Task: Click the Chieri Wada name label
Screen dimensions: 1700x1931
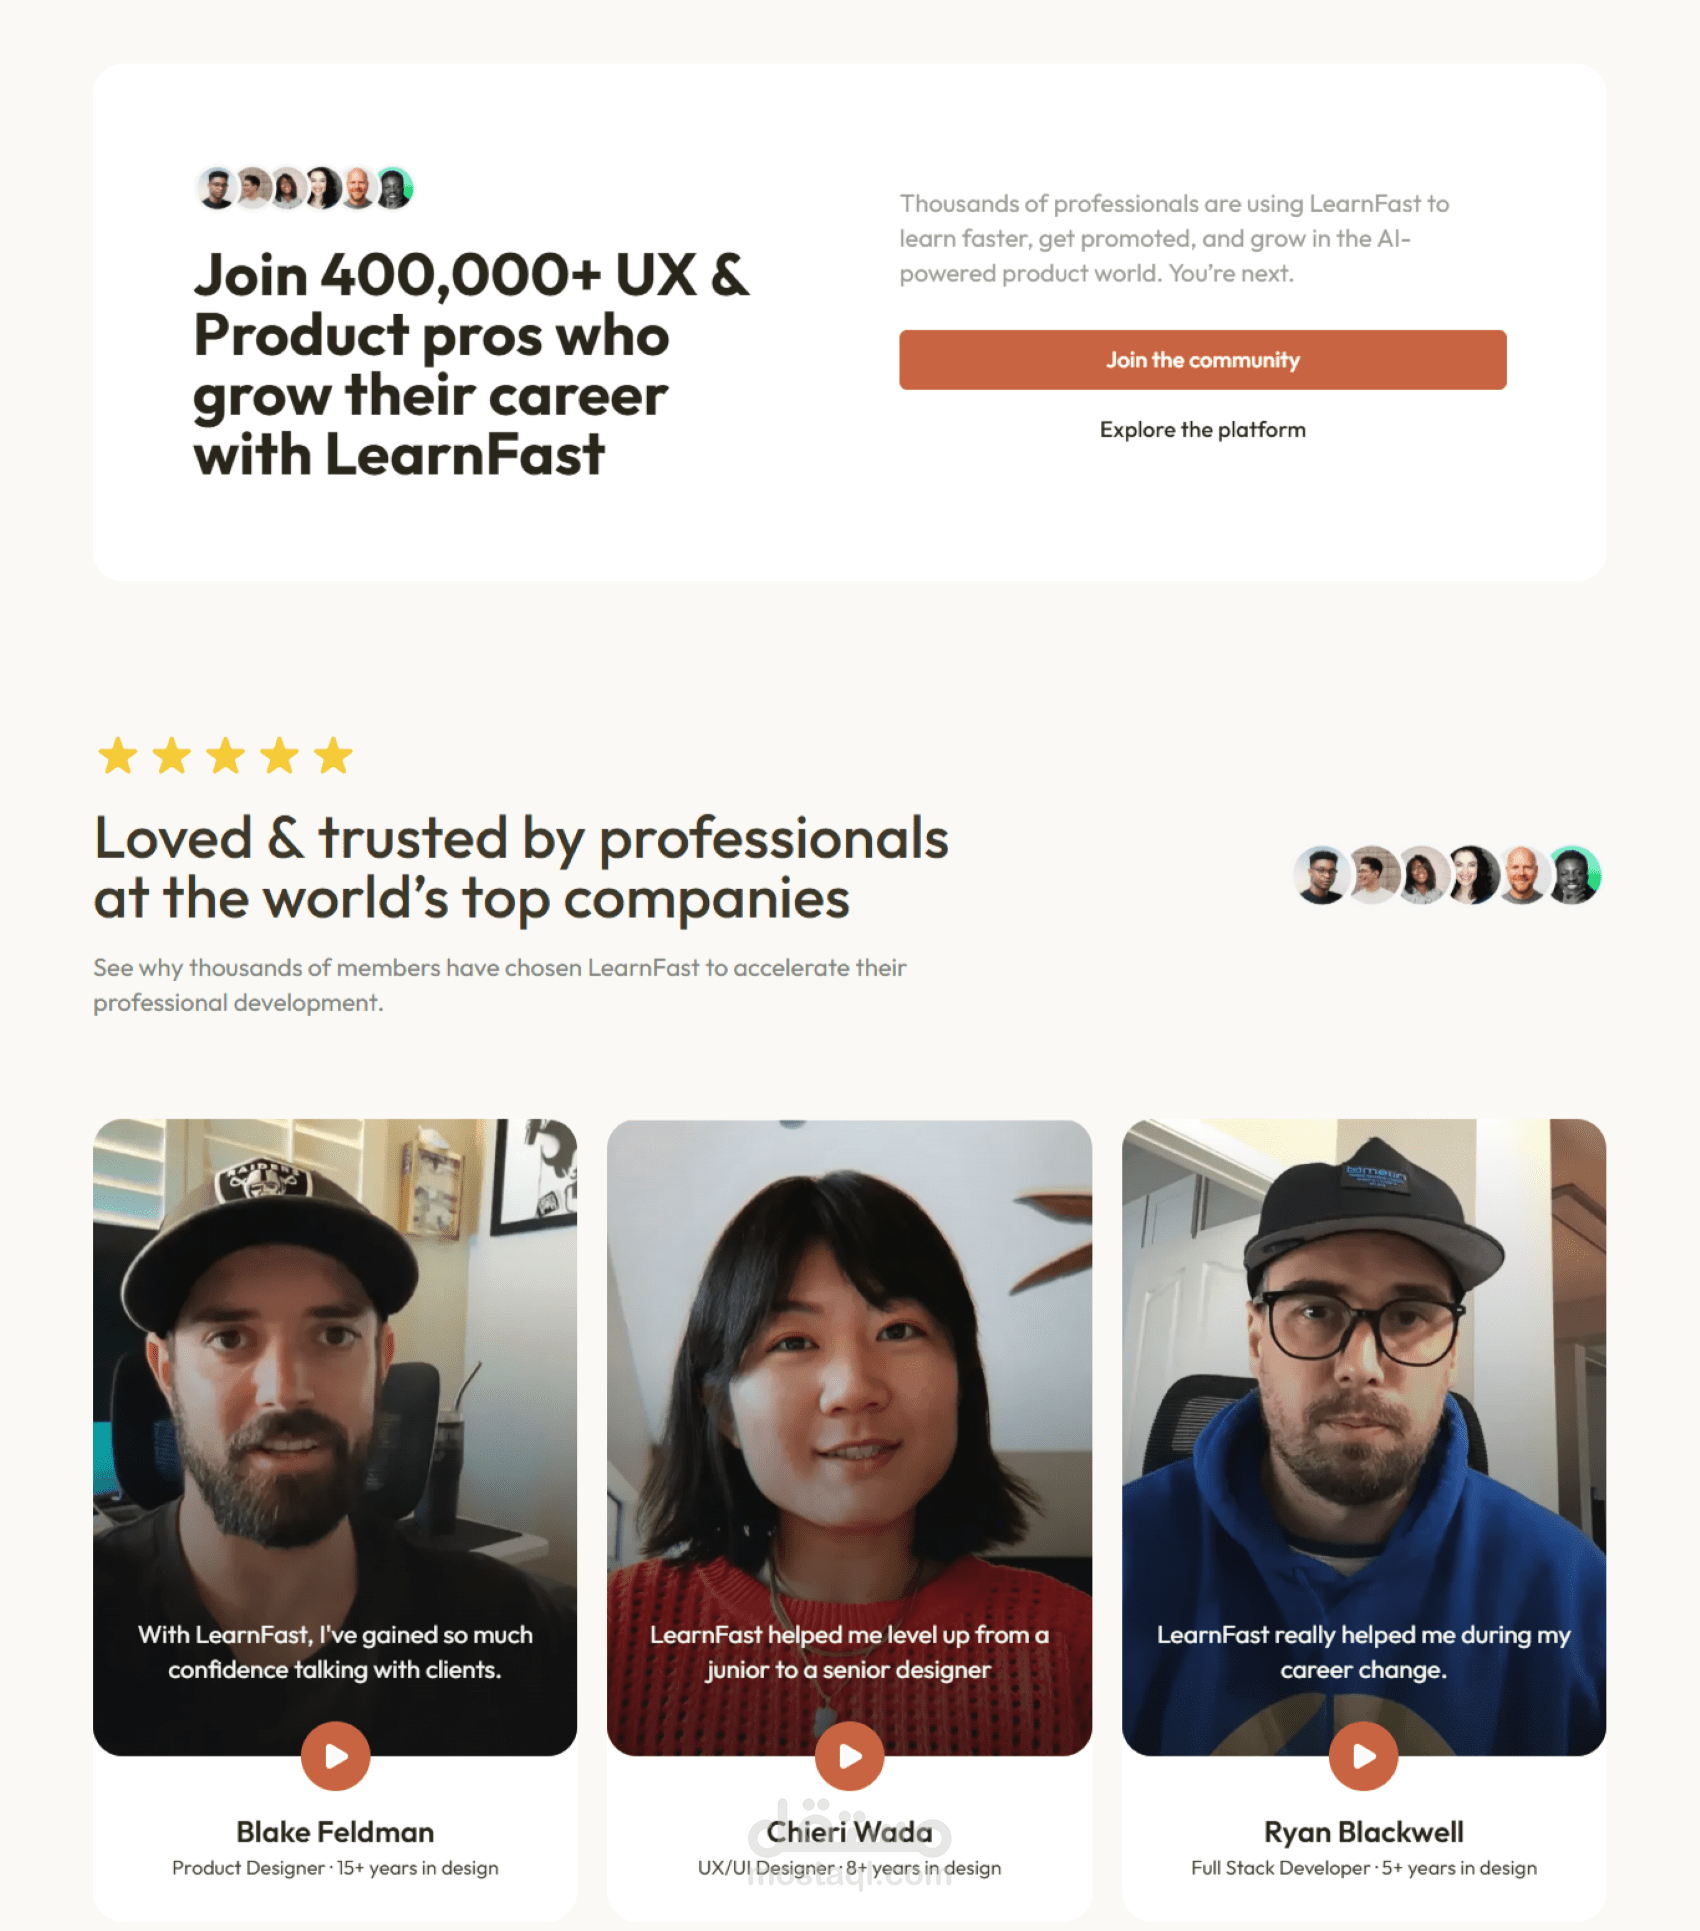Action: point(850,1832)
